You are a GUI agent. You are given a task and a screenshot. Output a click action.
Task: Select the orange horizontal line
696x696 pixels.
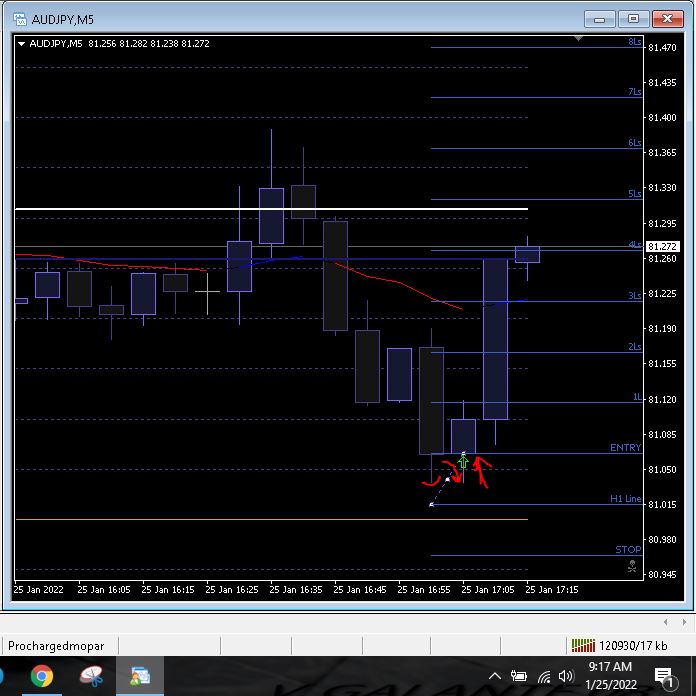coord(272,519)
